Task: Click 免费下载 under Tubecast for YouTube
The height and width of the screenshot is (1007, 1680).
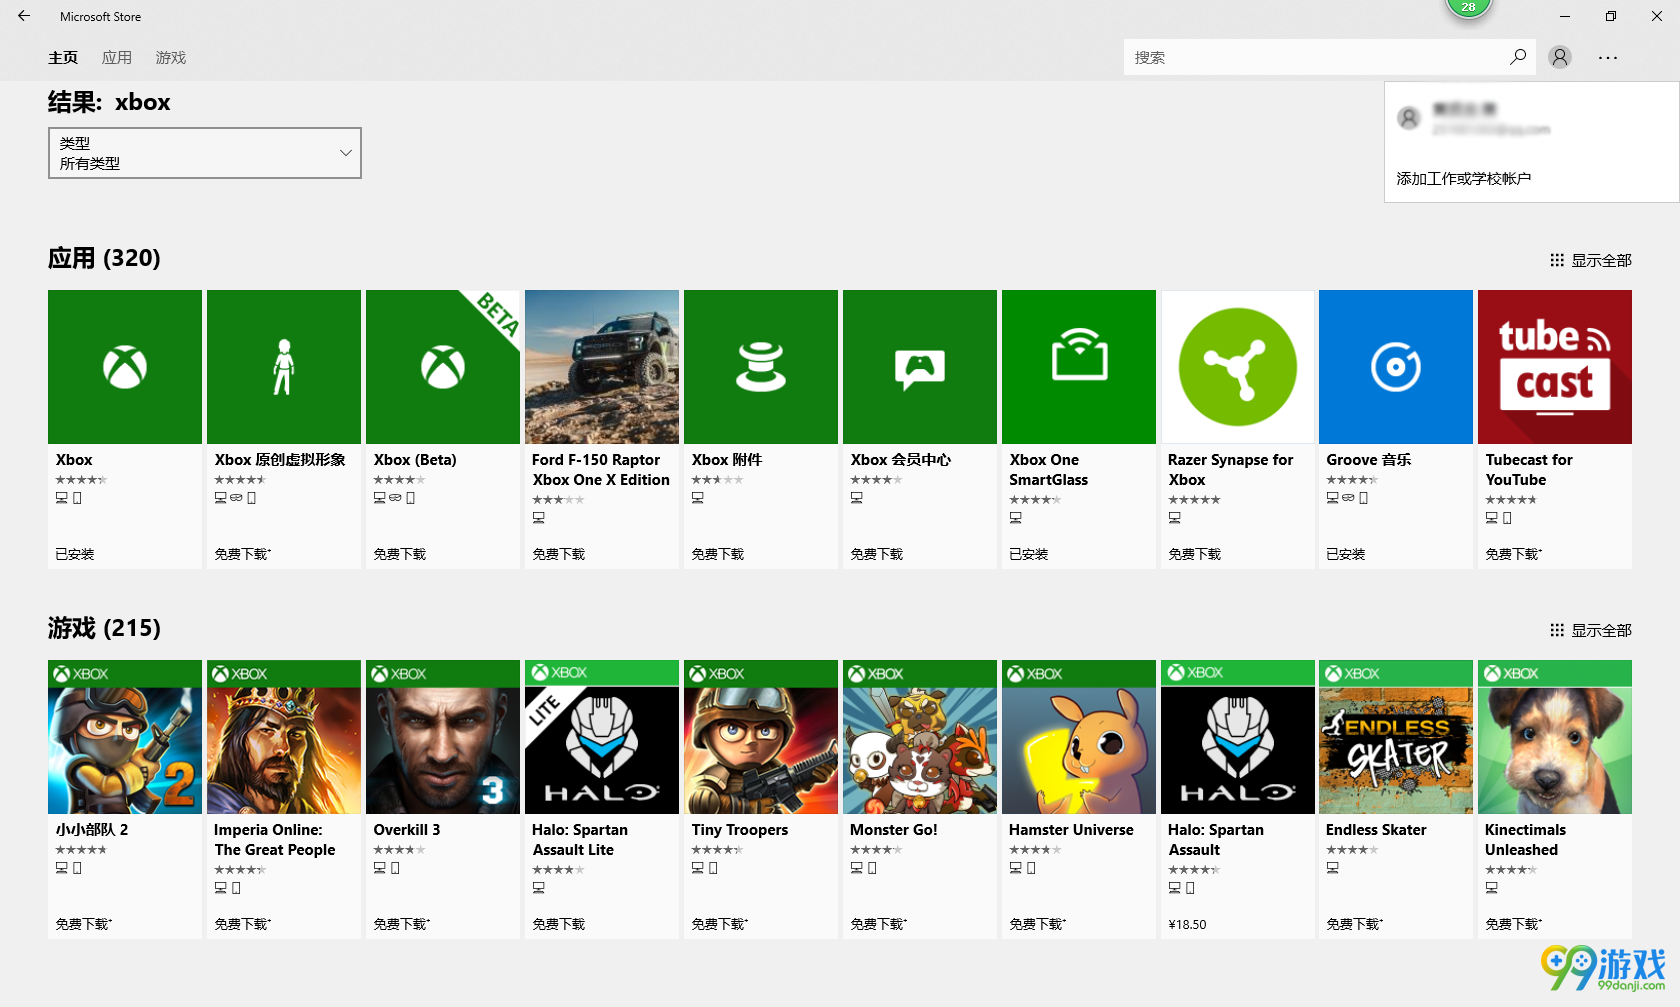Action: (x=1514, y=554)
